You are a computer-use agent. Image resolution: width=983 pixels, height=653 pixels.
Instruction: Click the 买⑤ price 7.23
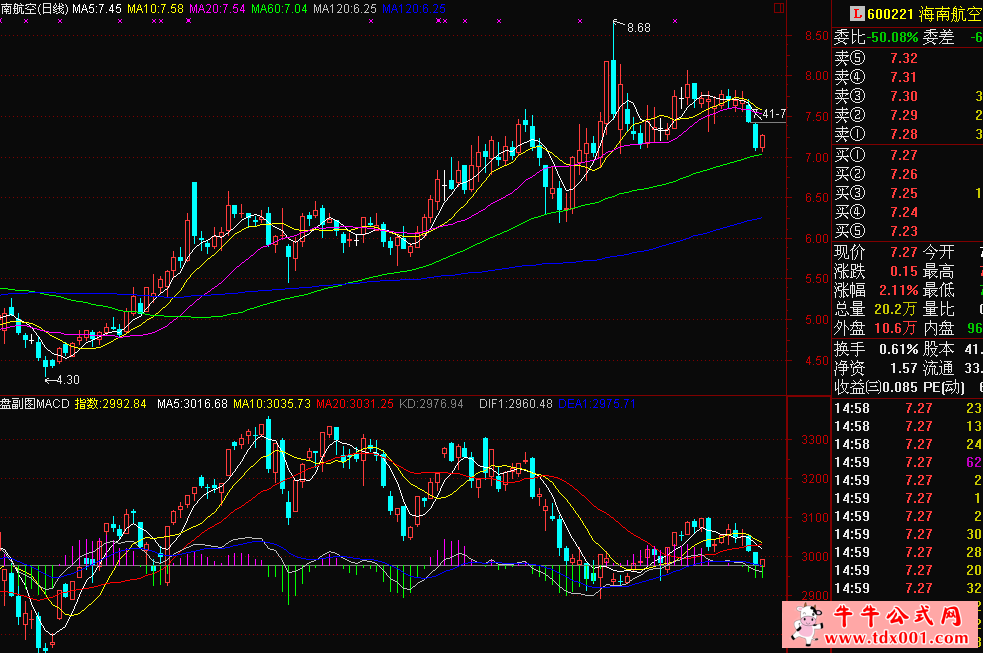[904, 231]
